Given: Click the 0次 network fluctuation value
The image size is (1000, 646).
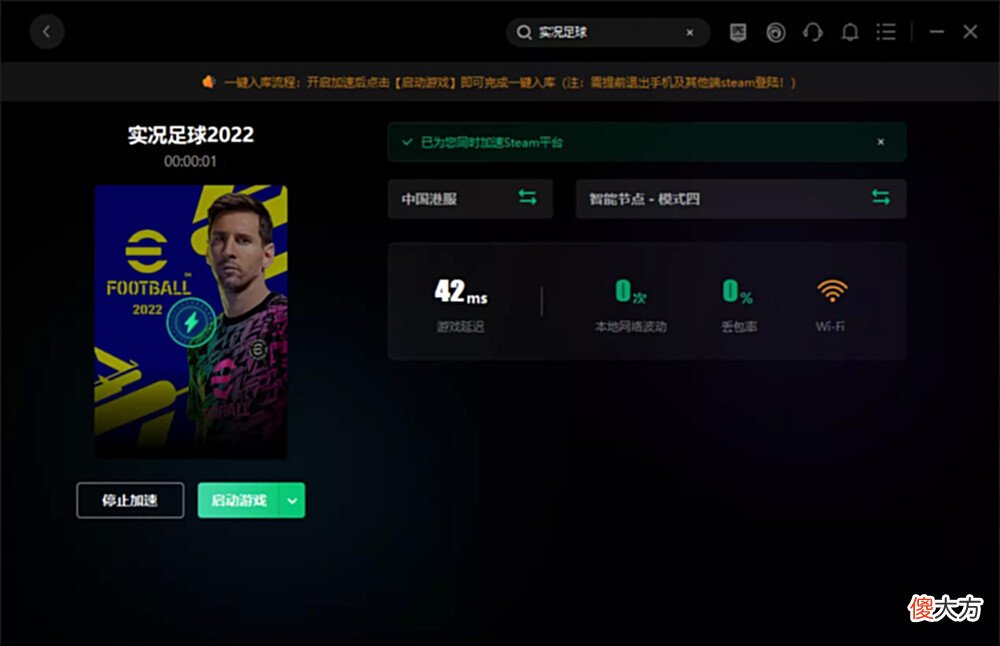Looking at the screenshot, I should point(631,291).
